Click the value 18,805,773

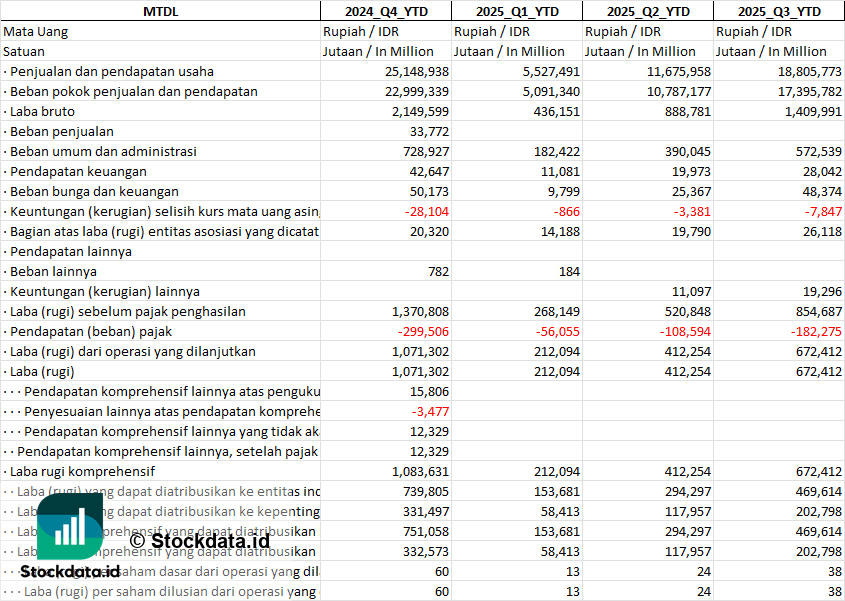(809, 72)
